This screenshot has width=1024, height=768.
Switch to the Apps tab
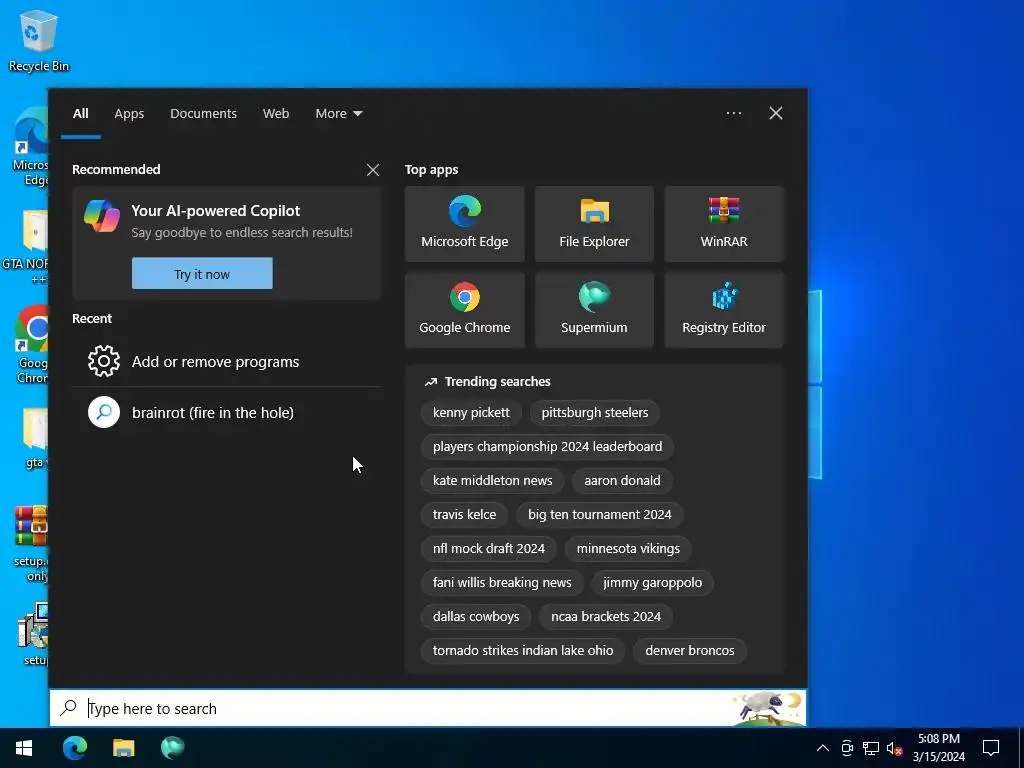tap(129, 113)
